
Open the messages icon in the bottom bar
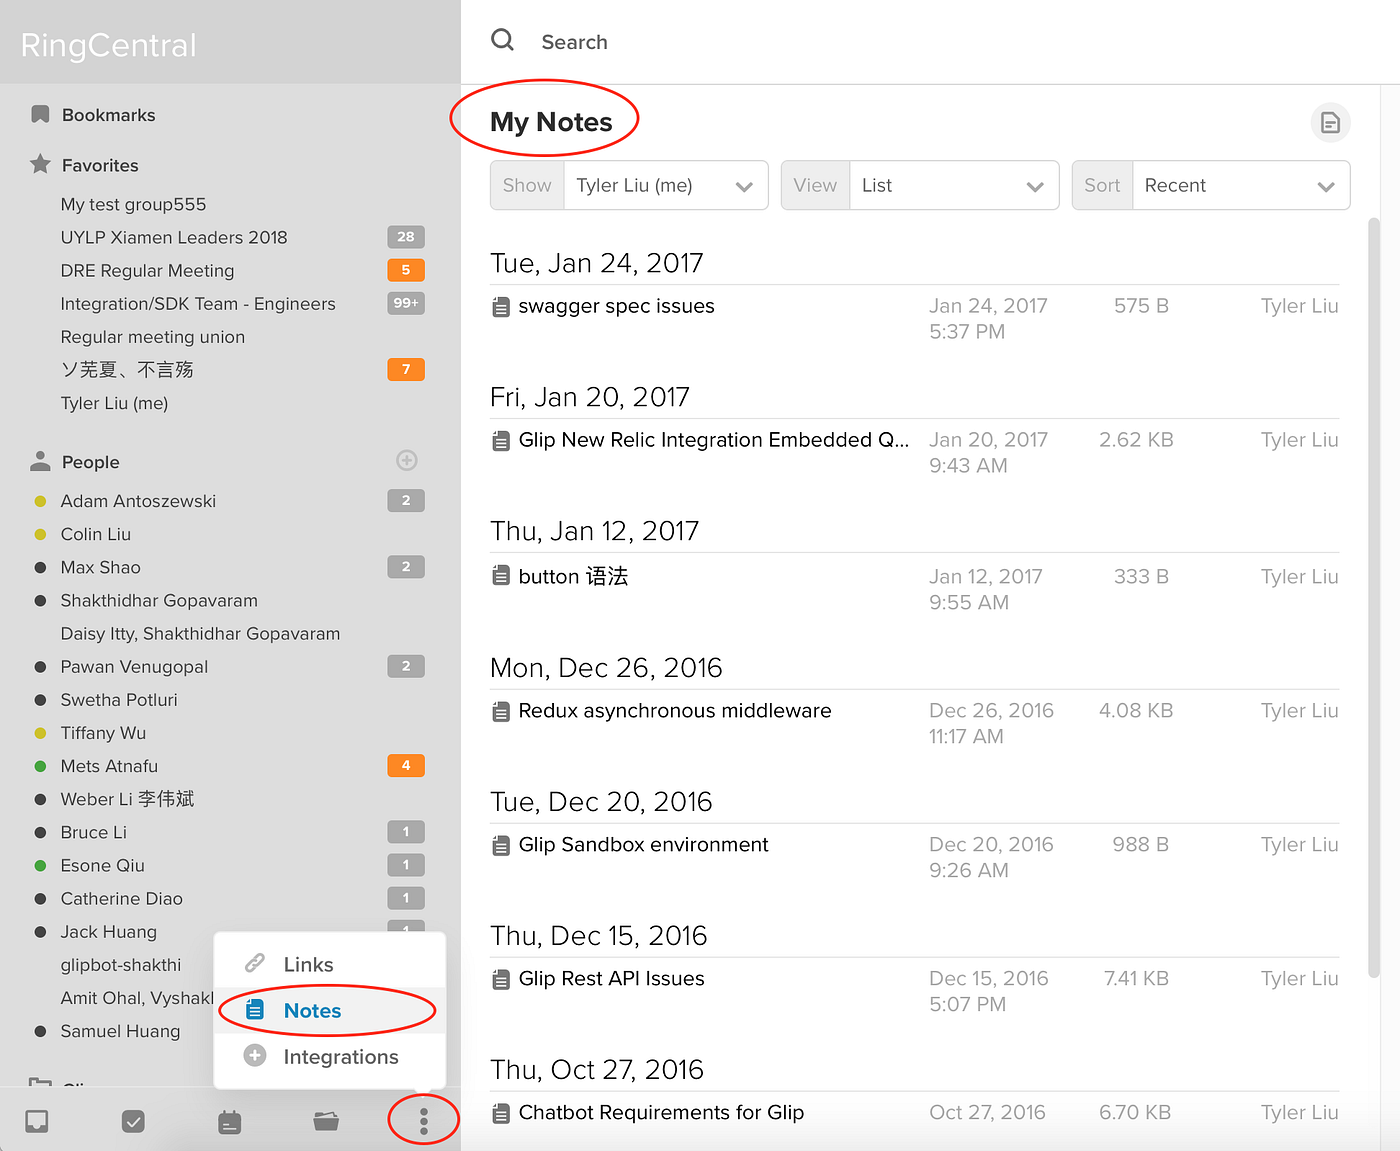pyautogui.click(x=37, y=1121)
